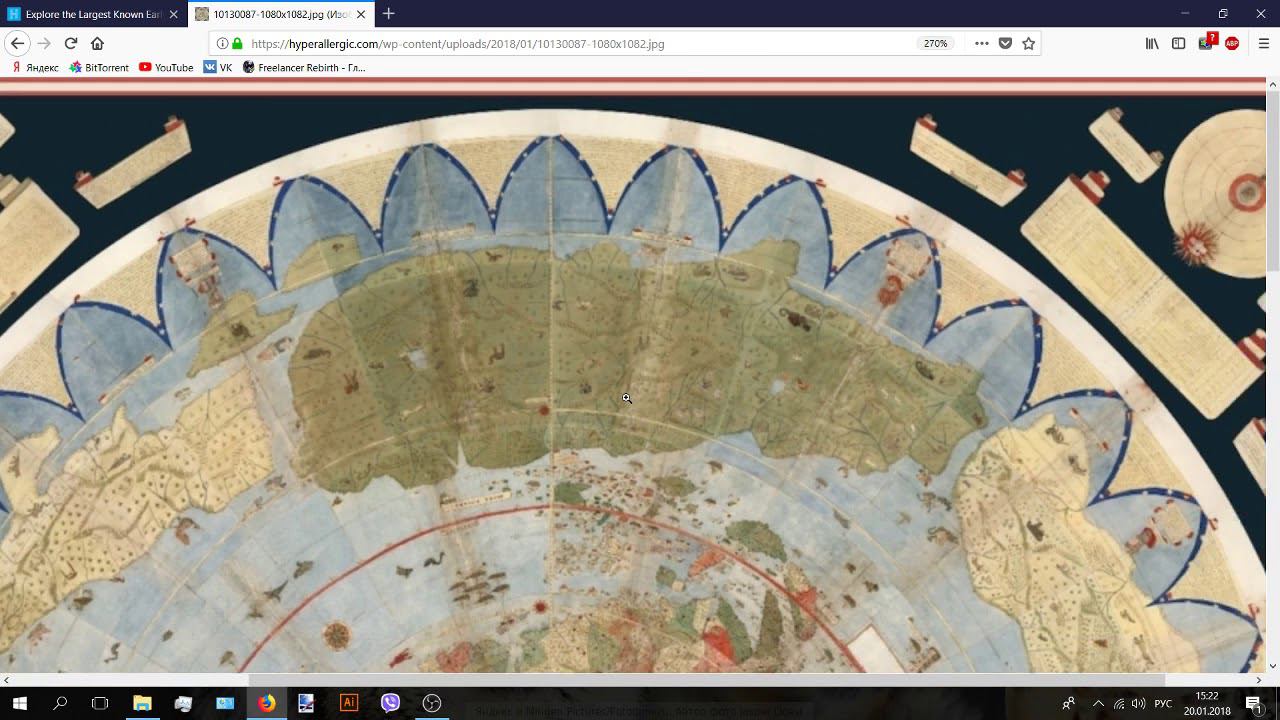
Task: Open Viber from the taskbar
Action: [390, 703]
